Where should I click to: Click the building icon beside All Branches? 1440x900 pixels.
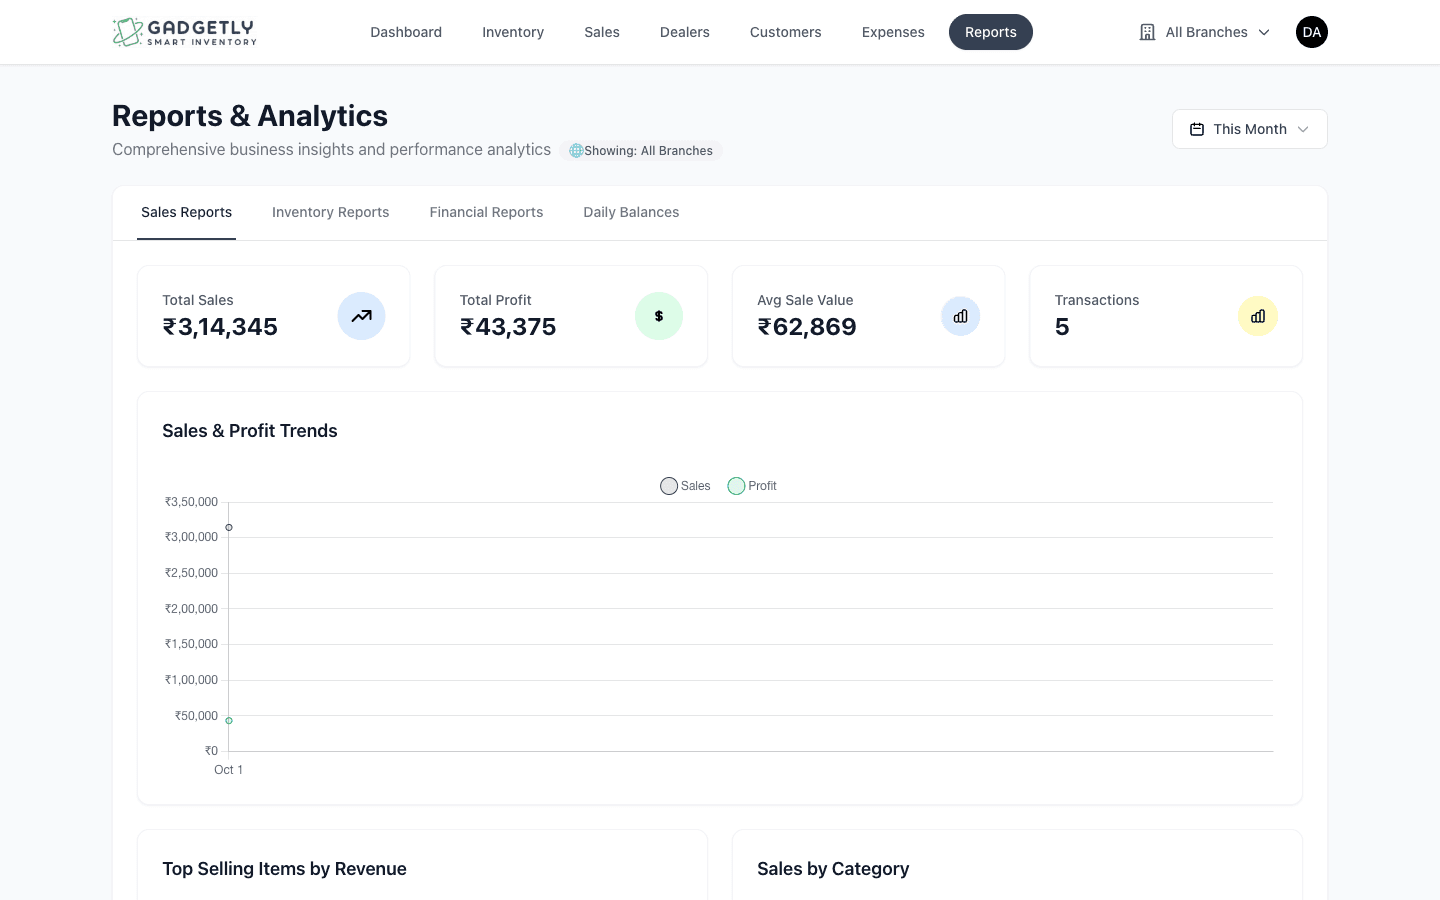click(1147, 32)
